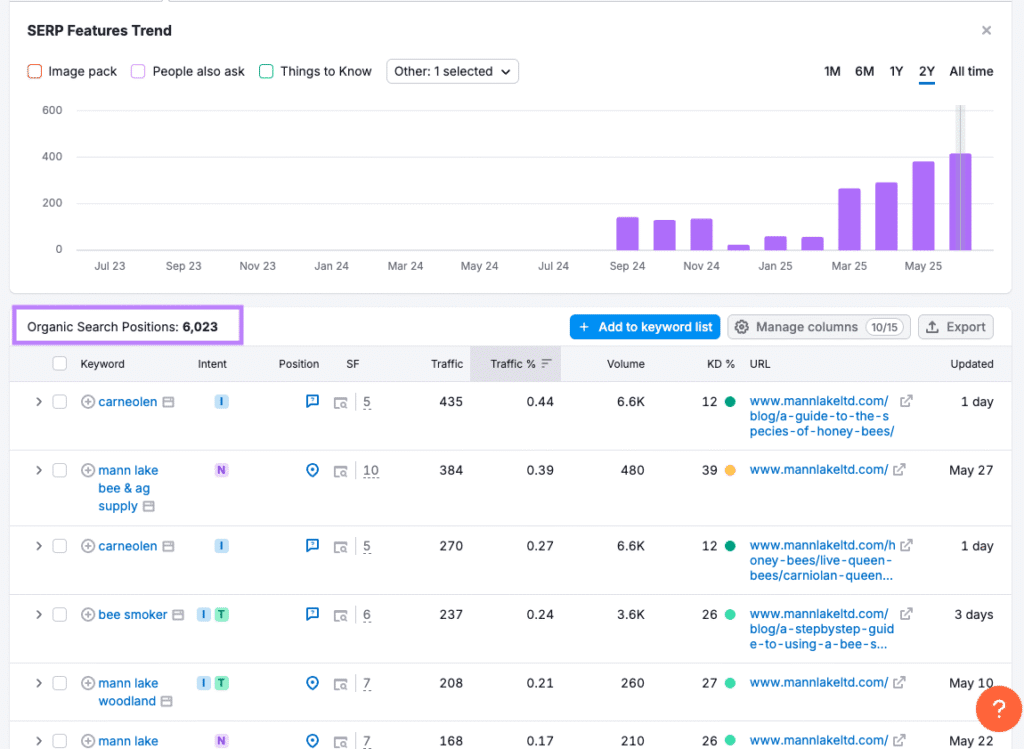The height and width of the screenshot is (749, 1024).
Task: Expand the mann lake bee & ag supply row
Action: (x=38, y=470)
